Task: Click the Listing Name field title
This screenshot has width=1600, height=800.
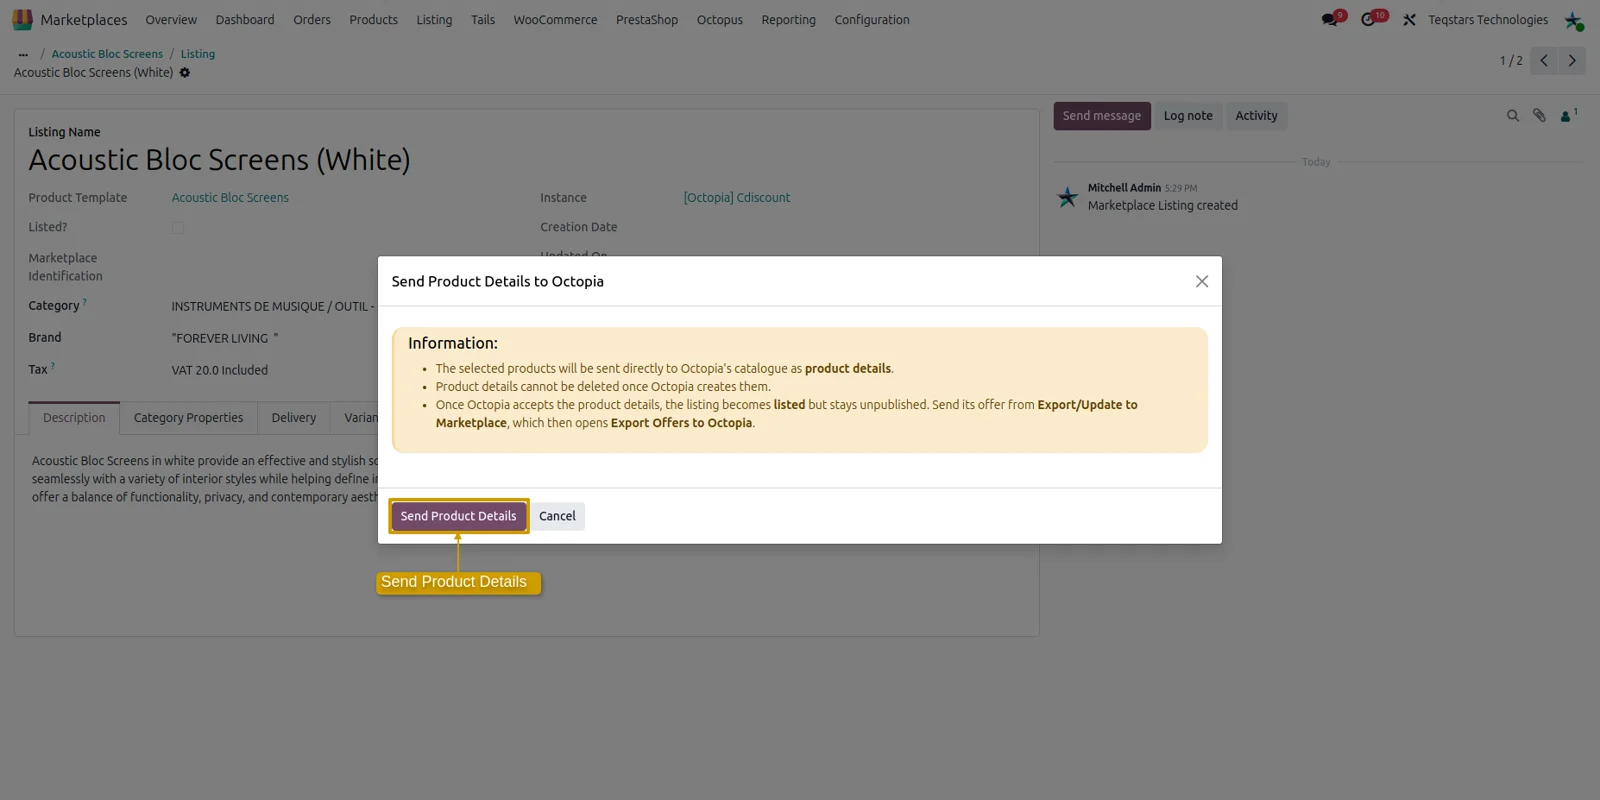Action: tap(64, 132)
